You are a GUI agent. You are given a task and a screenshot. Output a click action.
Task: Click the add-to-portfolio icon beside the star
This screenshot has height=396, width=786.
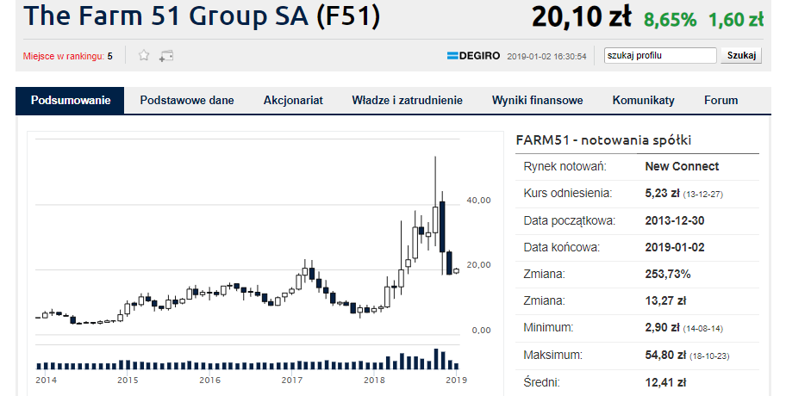pyautogui.click(x=166, y=56)
